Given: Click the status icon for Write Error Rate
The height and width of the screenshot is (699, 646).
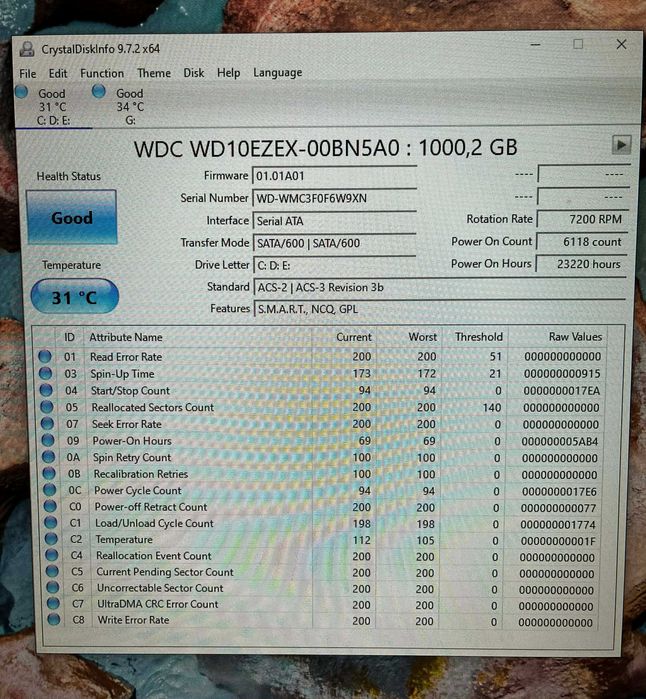Looking at the screenshot, I should [53, 620].
